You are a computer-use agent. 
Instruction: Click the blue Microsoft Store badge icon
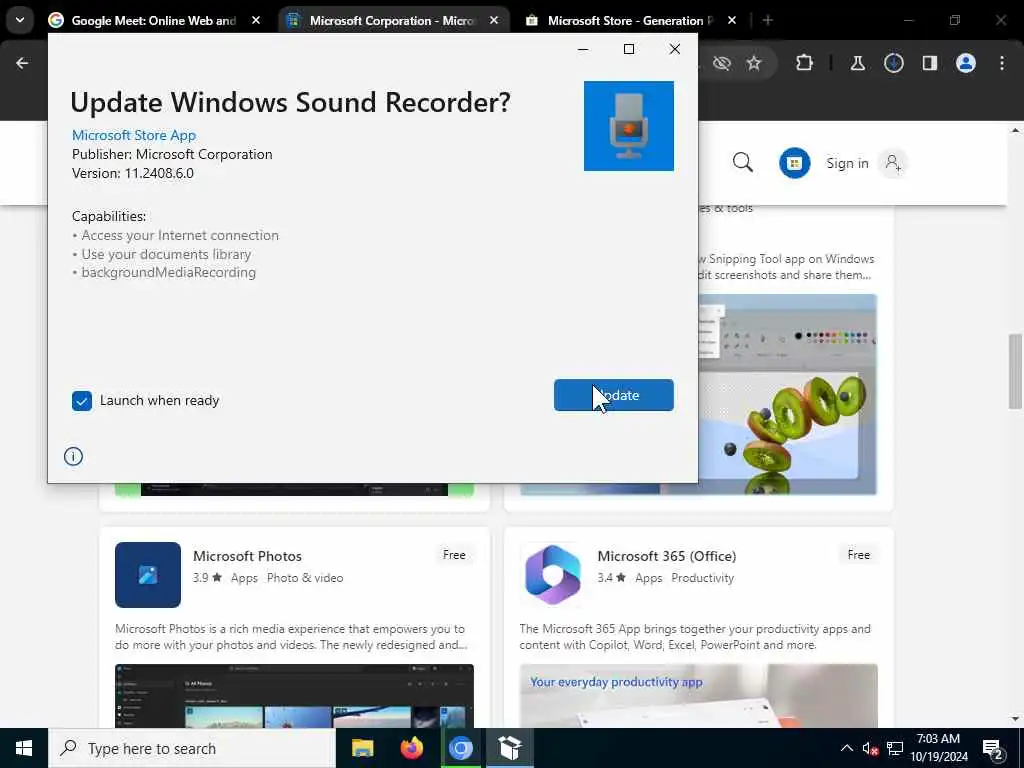point(794,163)
